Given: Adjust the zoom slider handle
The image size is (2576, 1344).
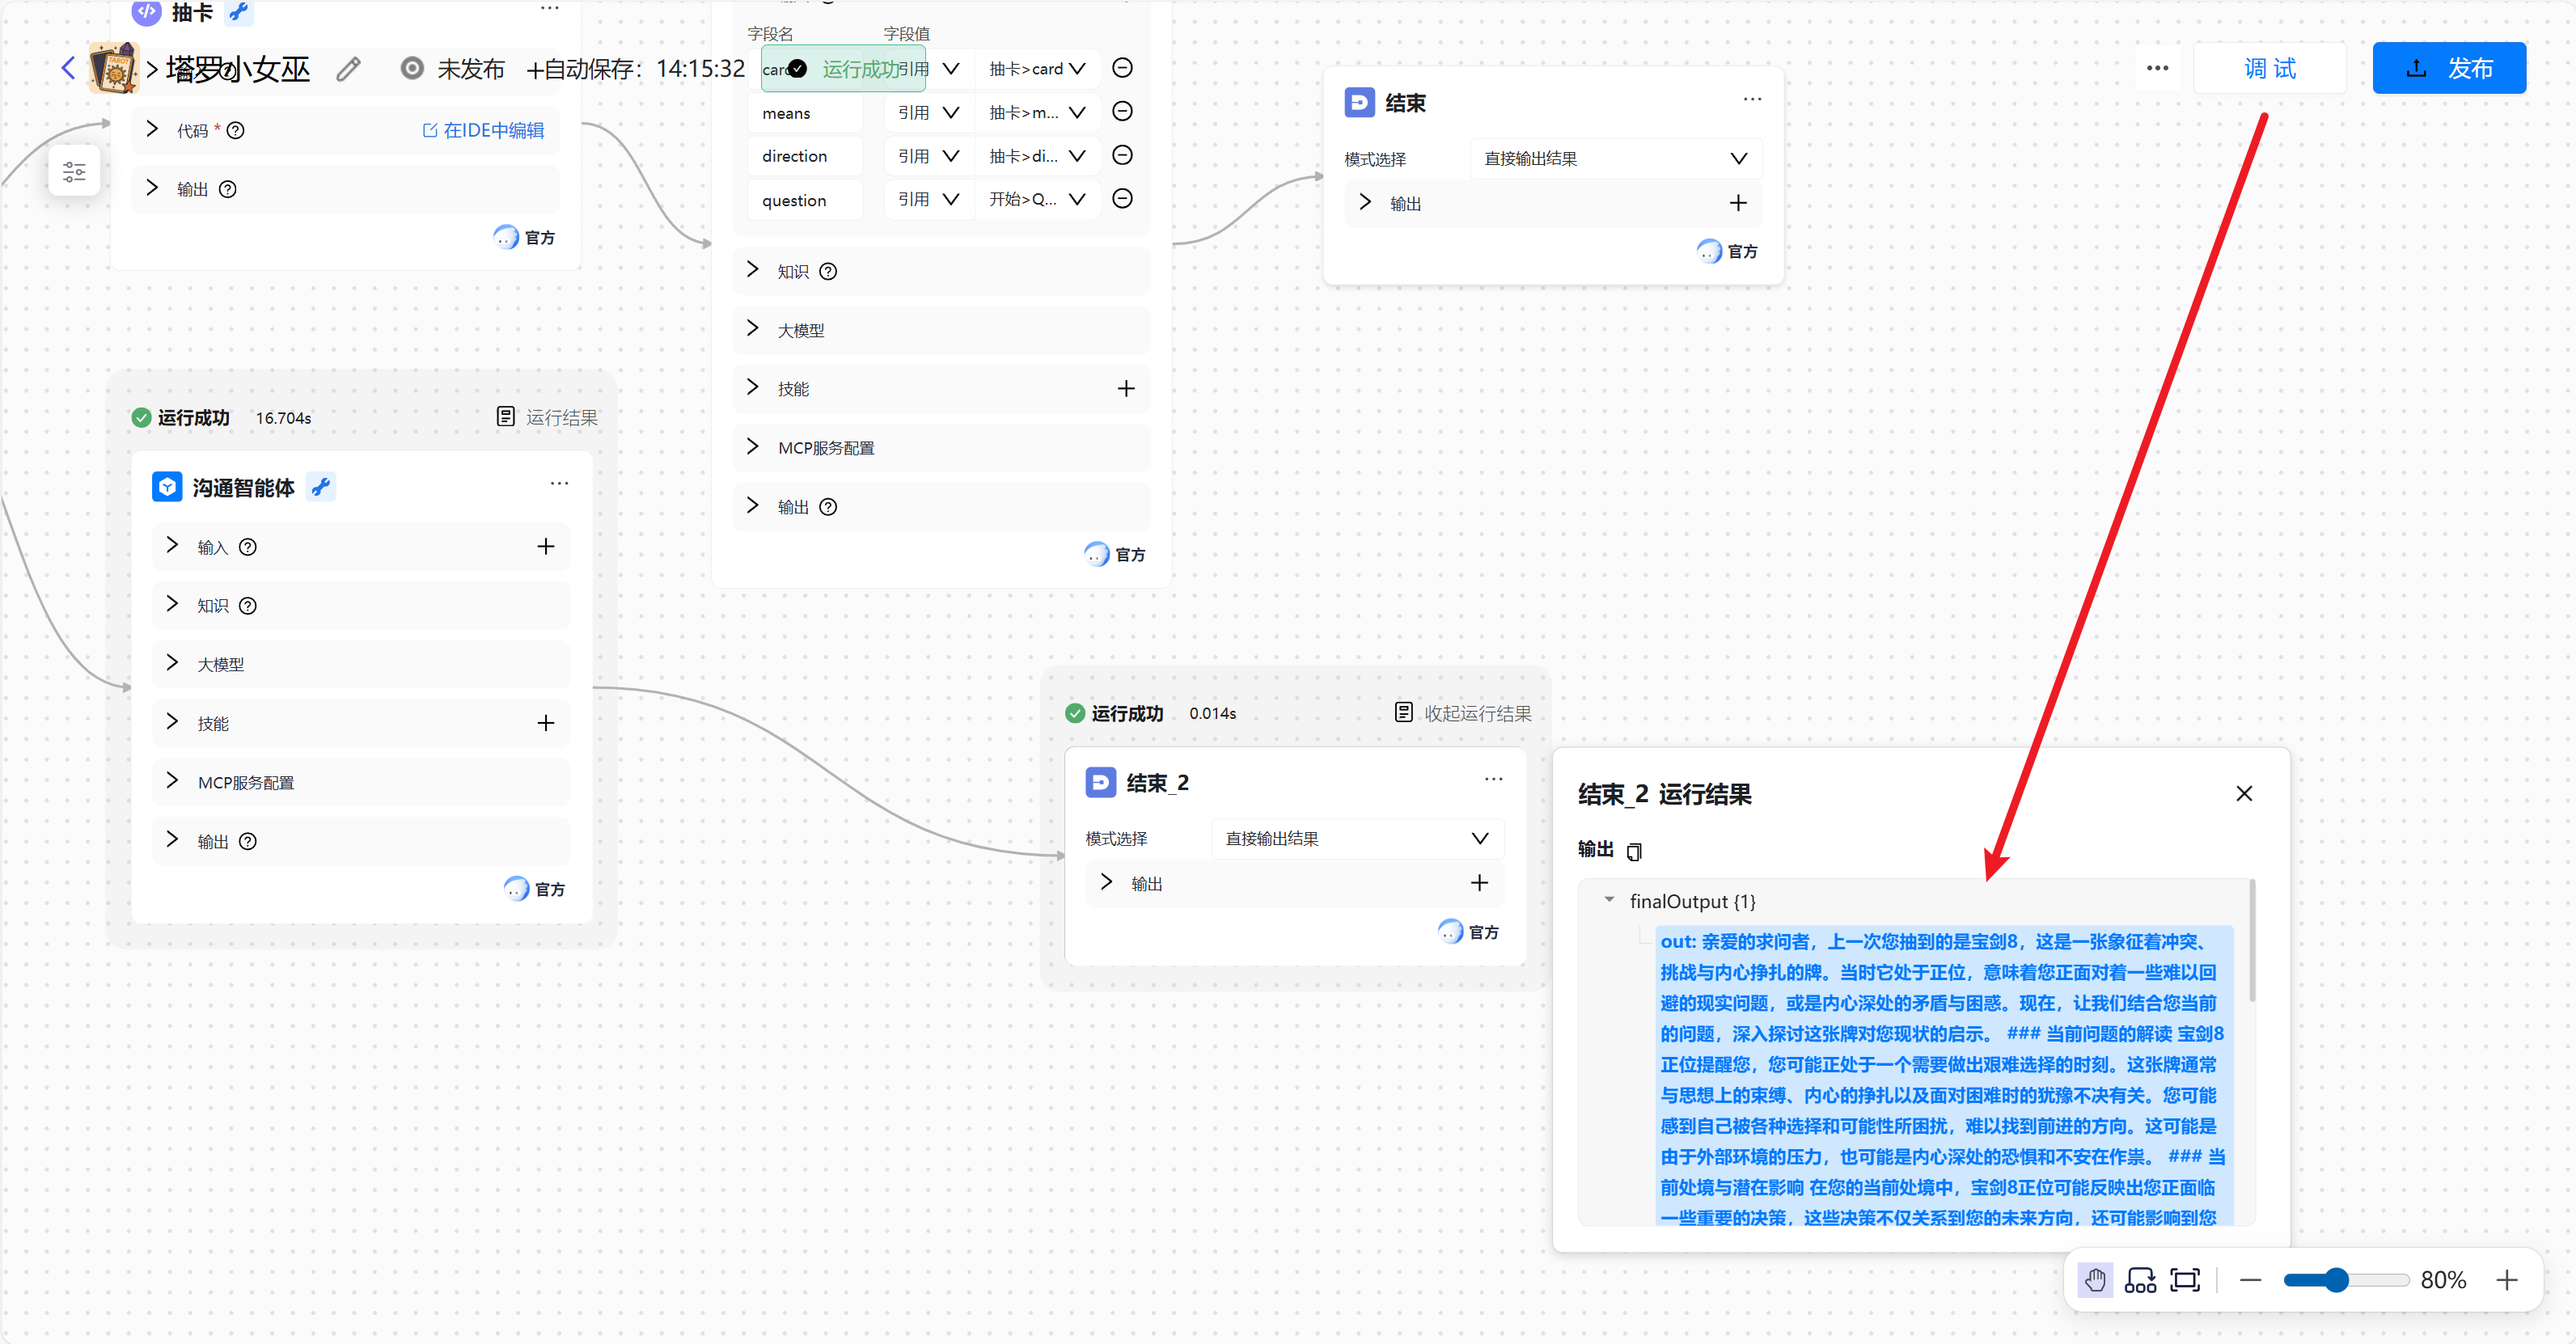Looking at the screenshot, I should [2336, 1280].
